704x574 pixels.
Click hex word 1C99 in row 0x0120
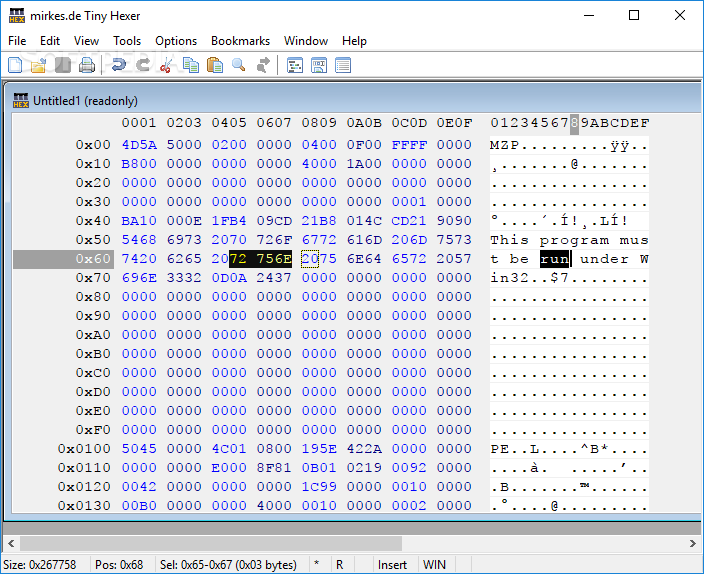(x=319, y=486)
